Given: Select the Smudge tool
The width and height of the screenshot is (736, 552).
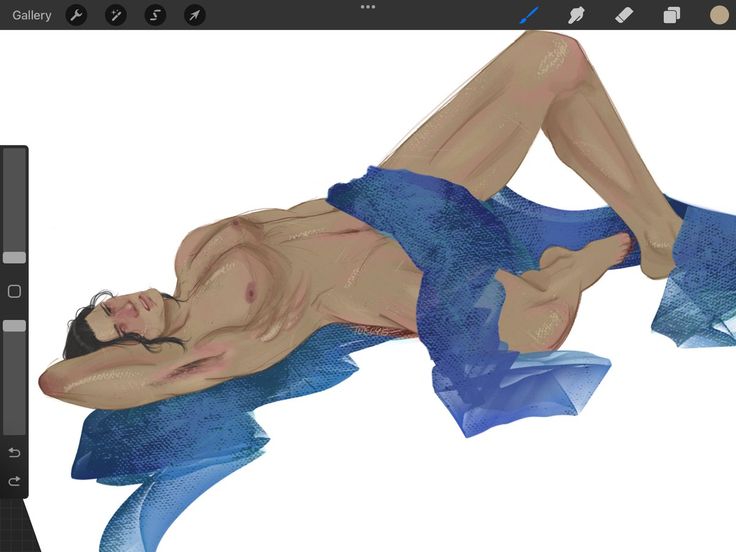Looking at the screenshot, I should point(576,15).
